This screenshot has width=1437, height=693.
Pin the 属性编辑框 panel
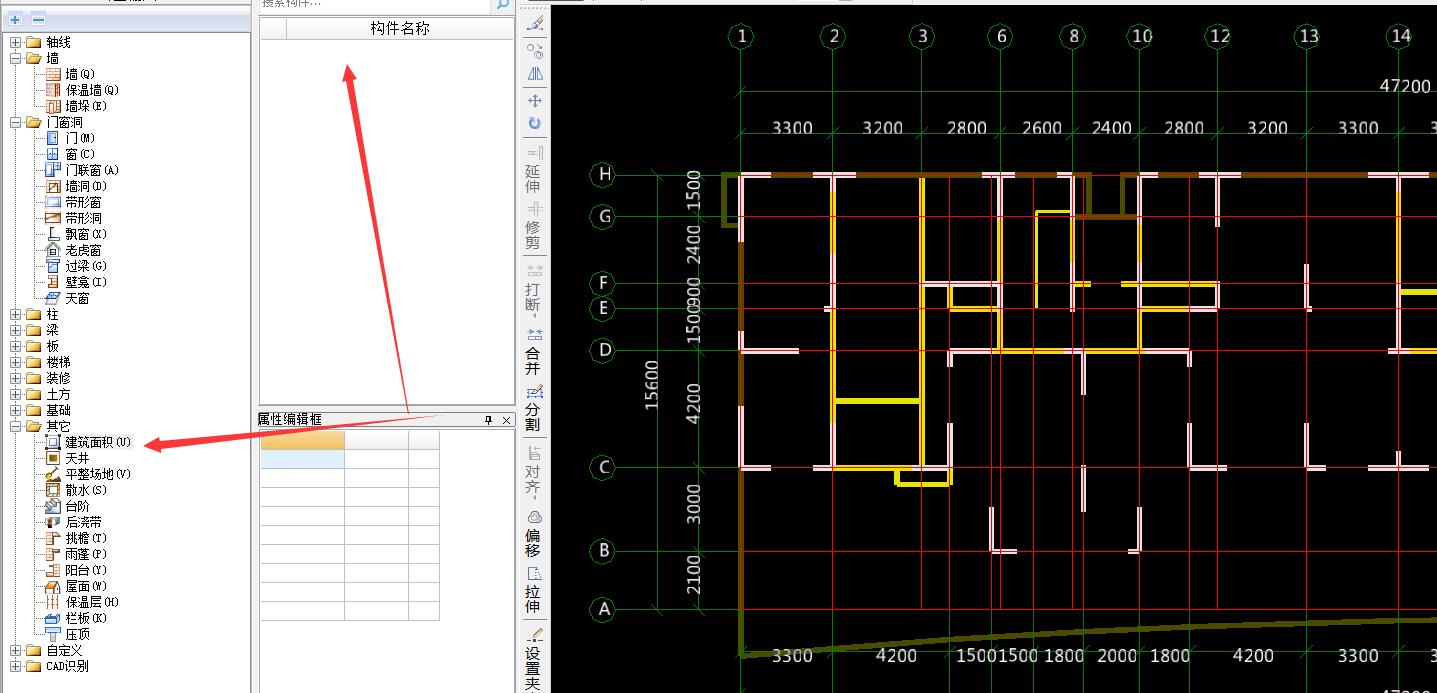489,420
